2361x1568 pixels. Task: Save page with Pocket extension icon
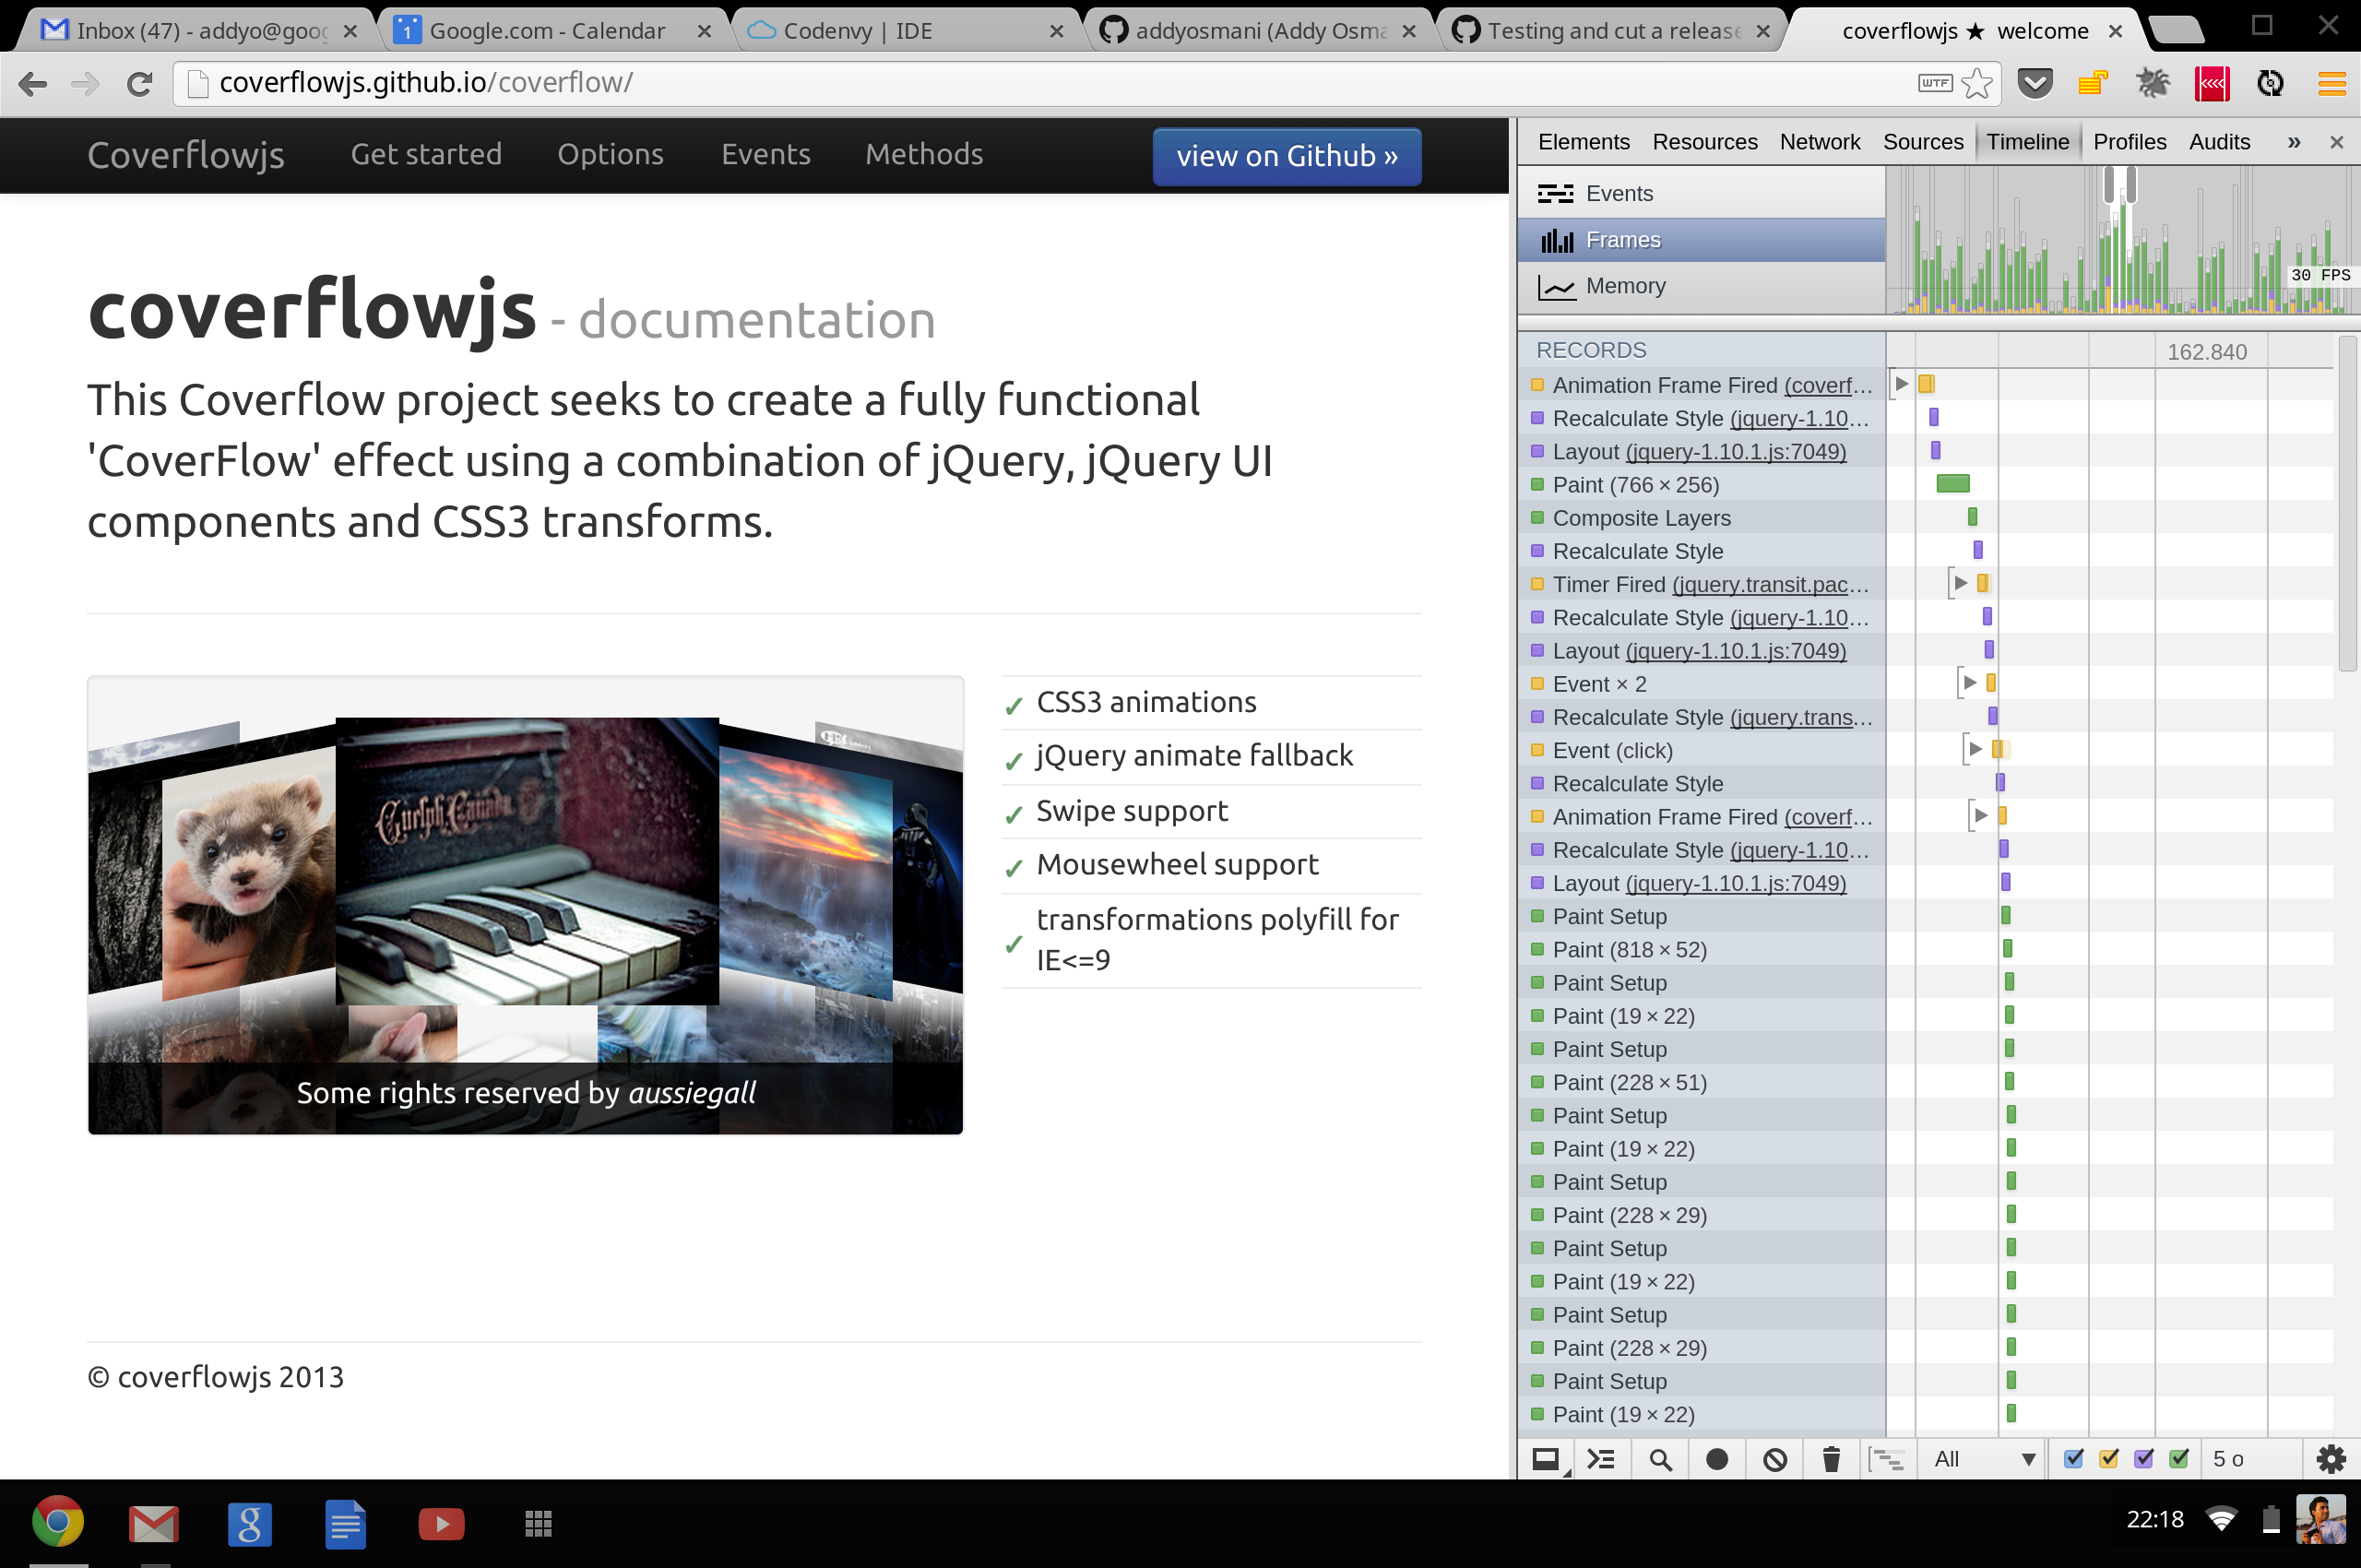coord(2035,83)
